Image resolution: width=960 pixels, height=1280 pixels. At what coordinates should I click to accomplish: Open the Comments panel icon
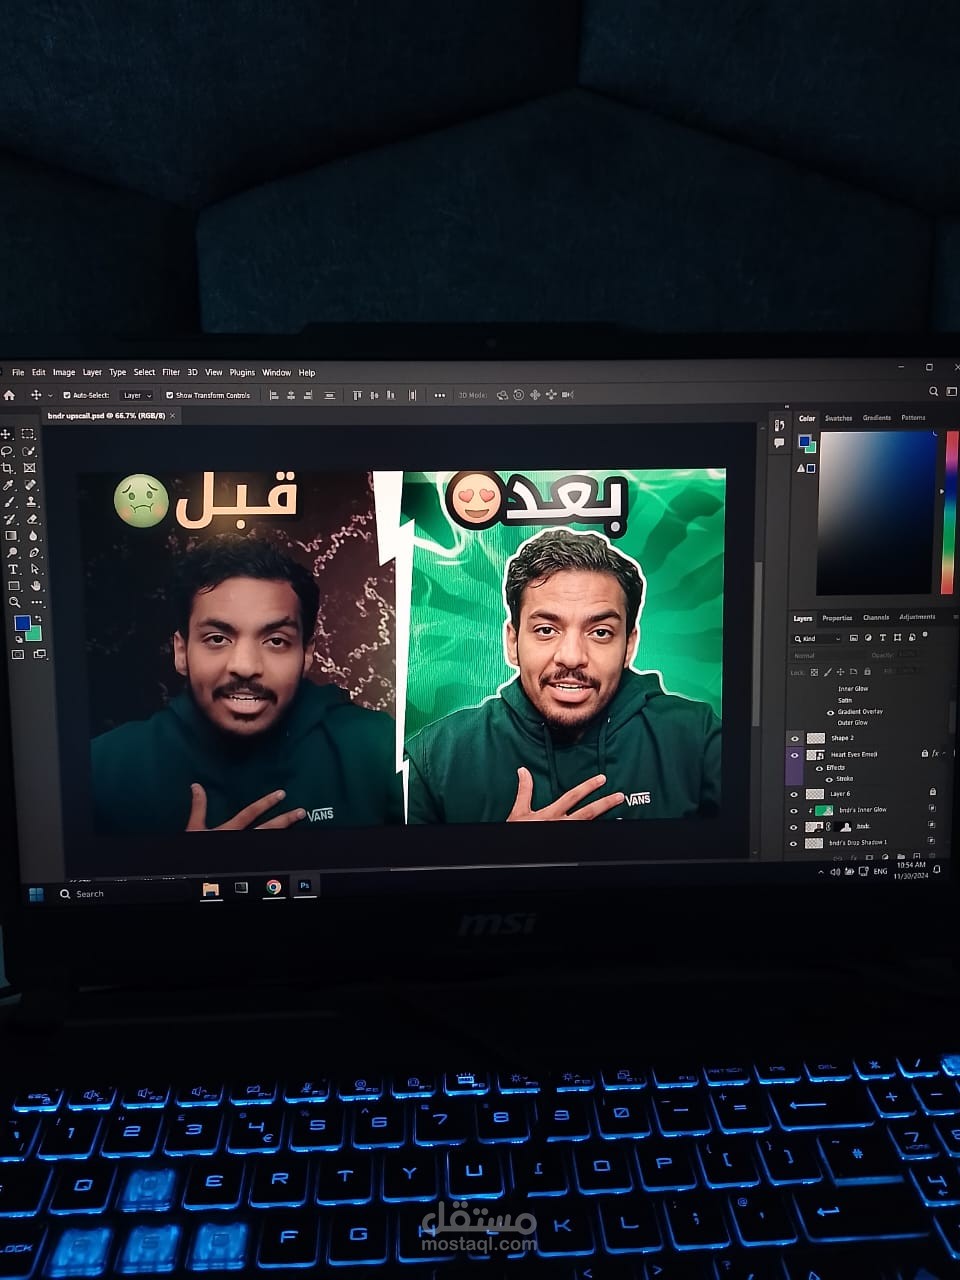(x=779, y=443)
